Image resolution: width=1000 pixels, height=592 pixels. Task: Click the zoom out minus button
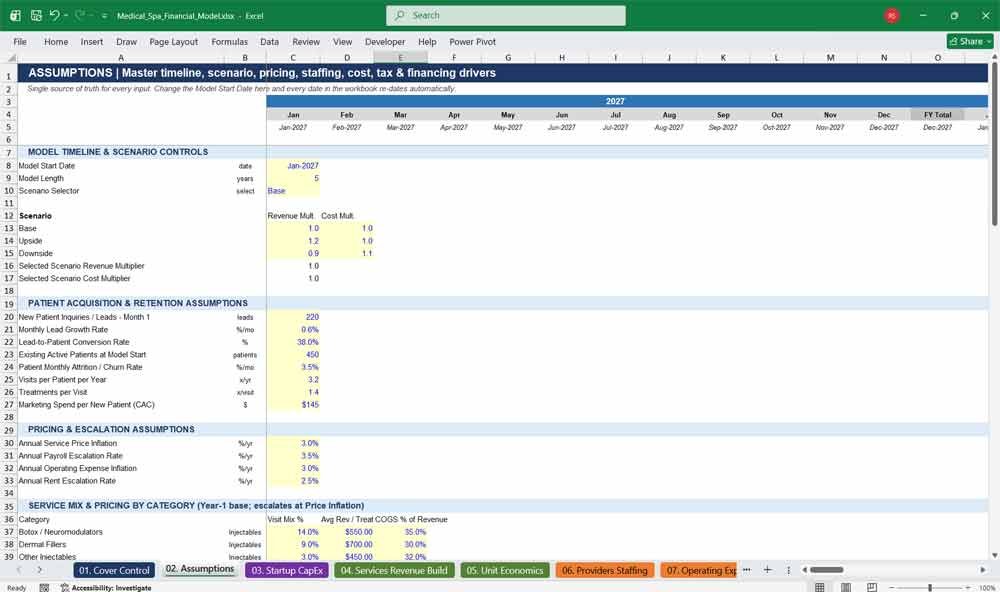point(893,587)
